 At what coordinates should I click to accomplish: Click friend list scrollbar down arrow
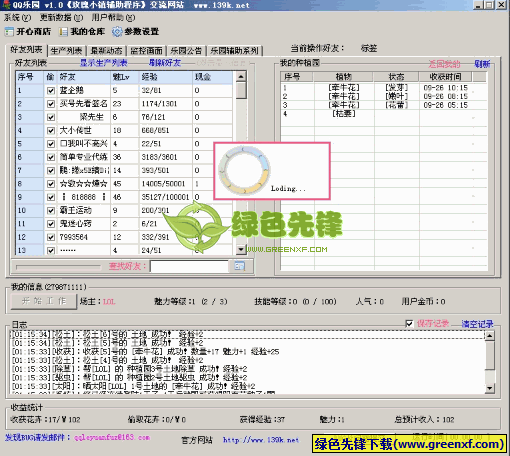[x=241, y=249]
